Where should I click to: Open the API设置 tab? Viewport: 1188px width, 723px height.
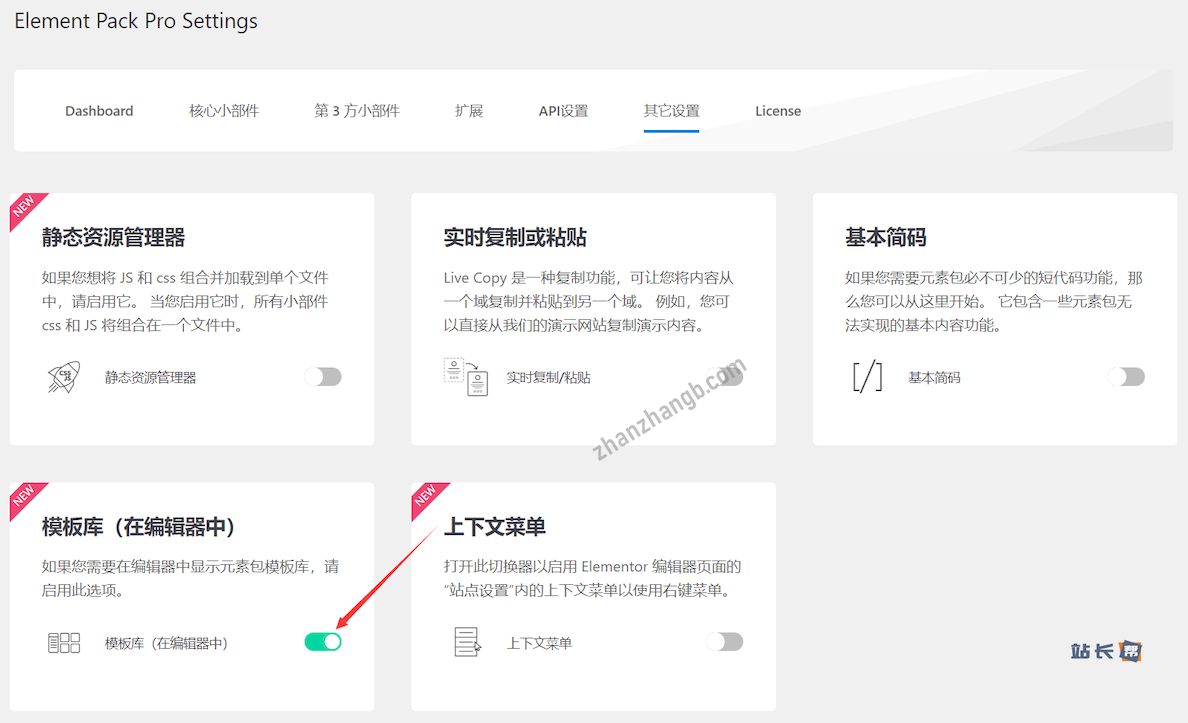[x=563, y=111]
